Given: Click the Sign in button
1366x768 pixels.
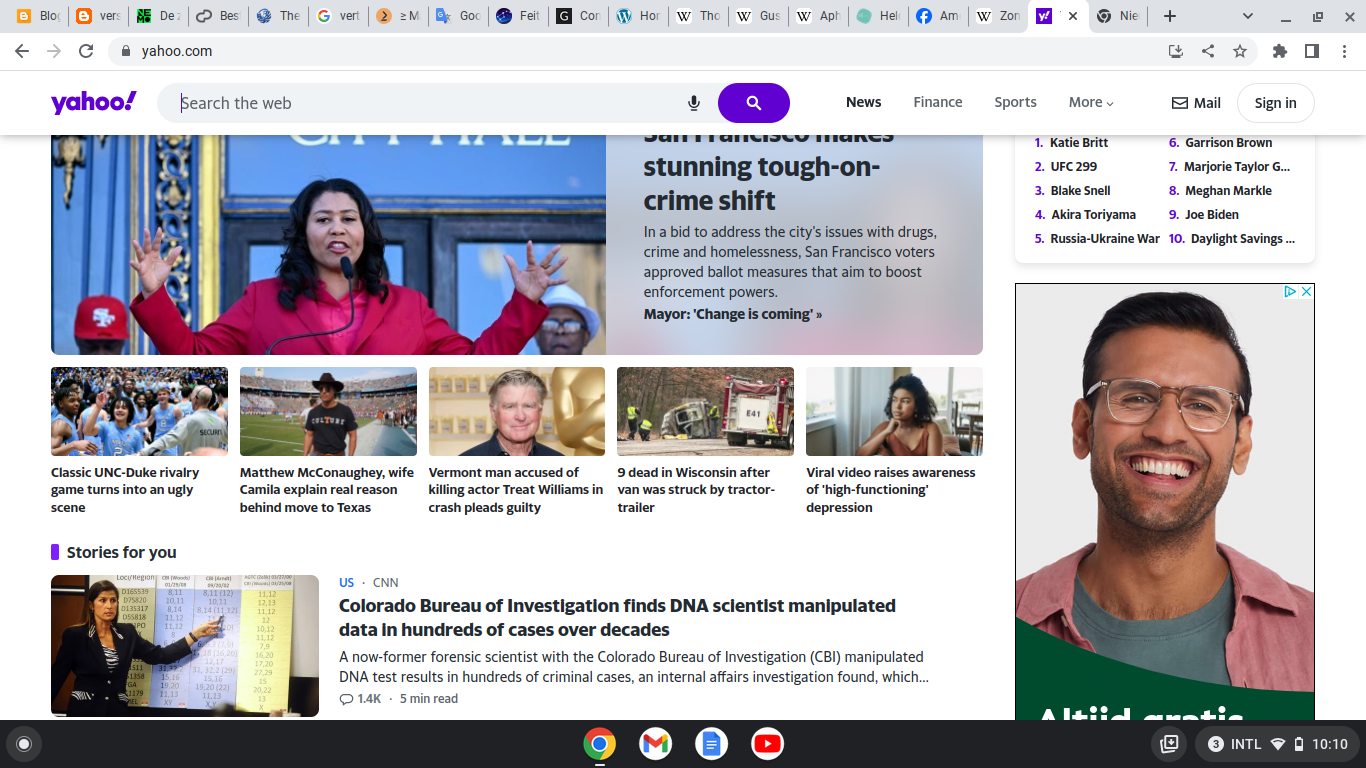Looking at the screenshot, I should click(1275, 103).
